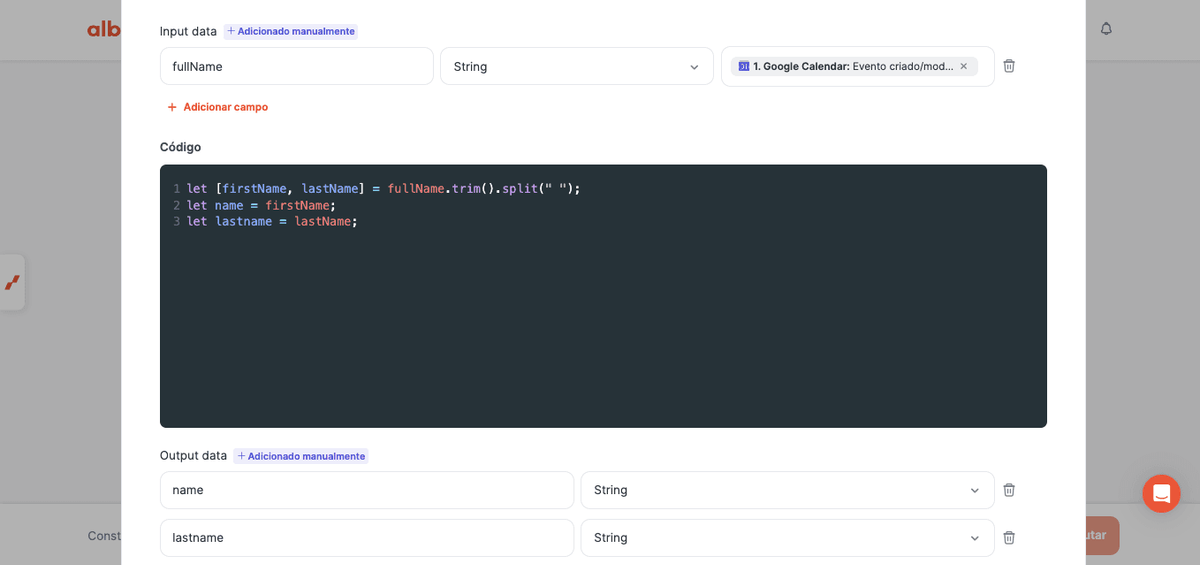Edit the lastname output field
The height and width of the screenshot is (565, 1200).
[367, 538]
